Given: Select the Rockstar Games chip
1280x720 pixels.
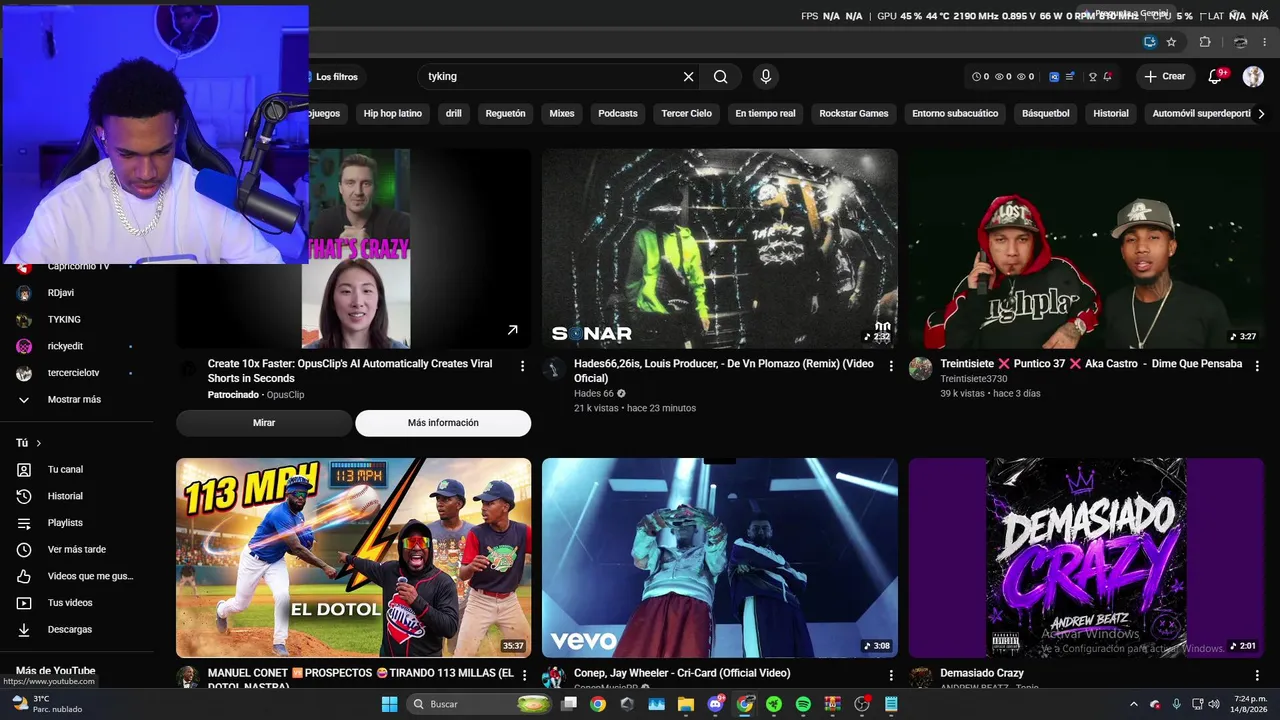Looking at the screenshot, I should 854,114.
